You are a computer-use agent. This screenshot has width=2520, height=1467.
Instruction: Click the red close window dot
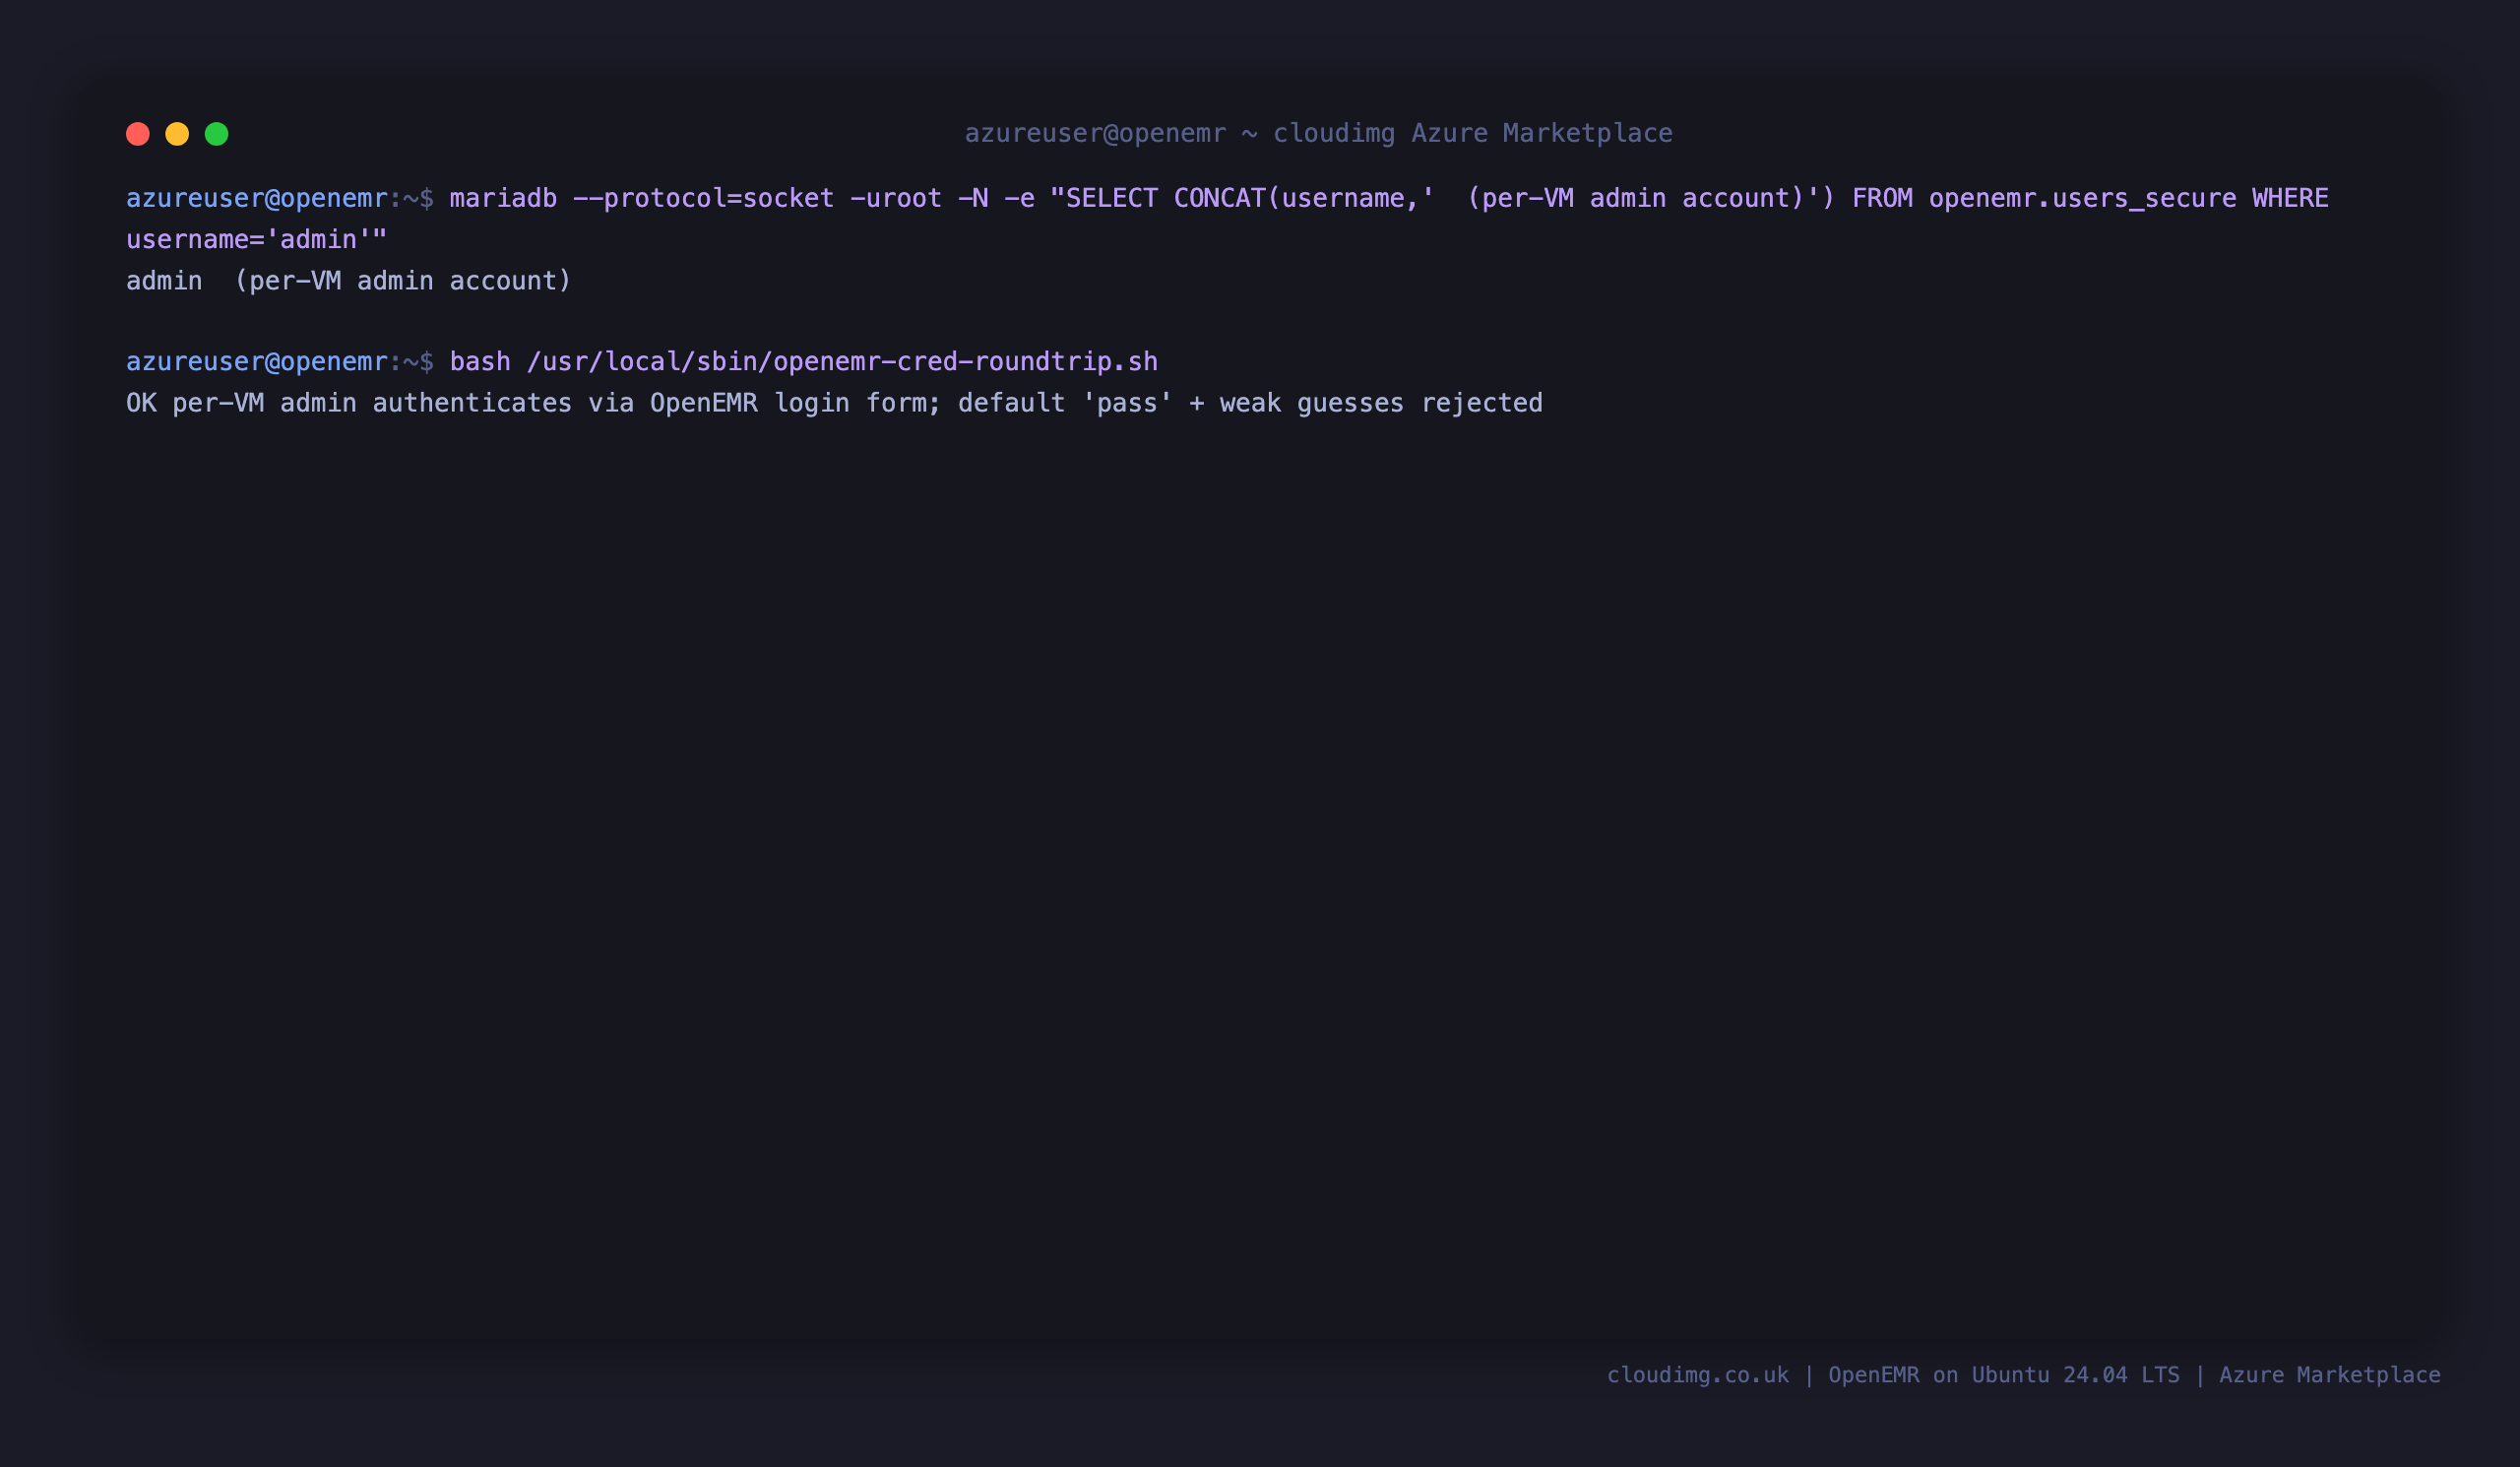click(x=138, y=134)
